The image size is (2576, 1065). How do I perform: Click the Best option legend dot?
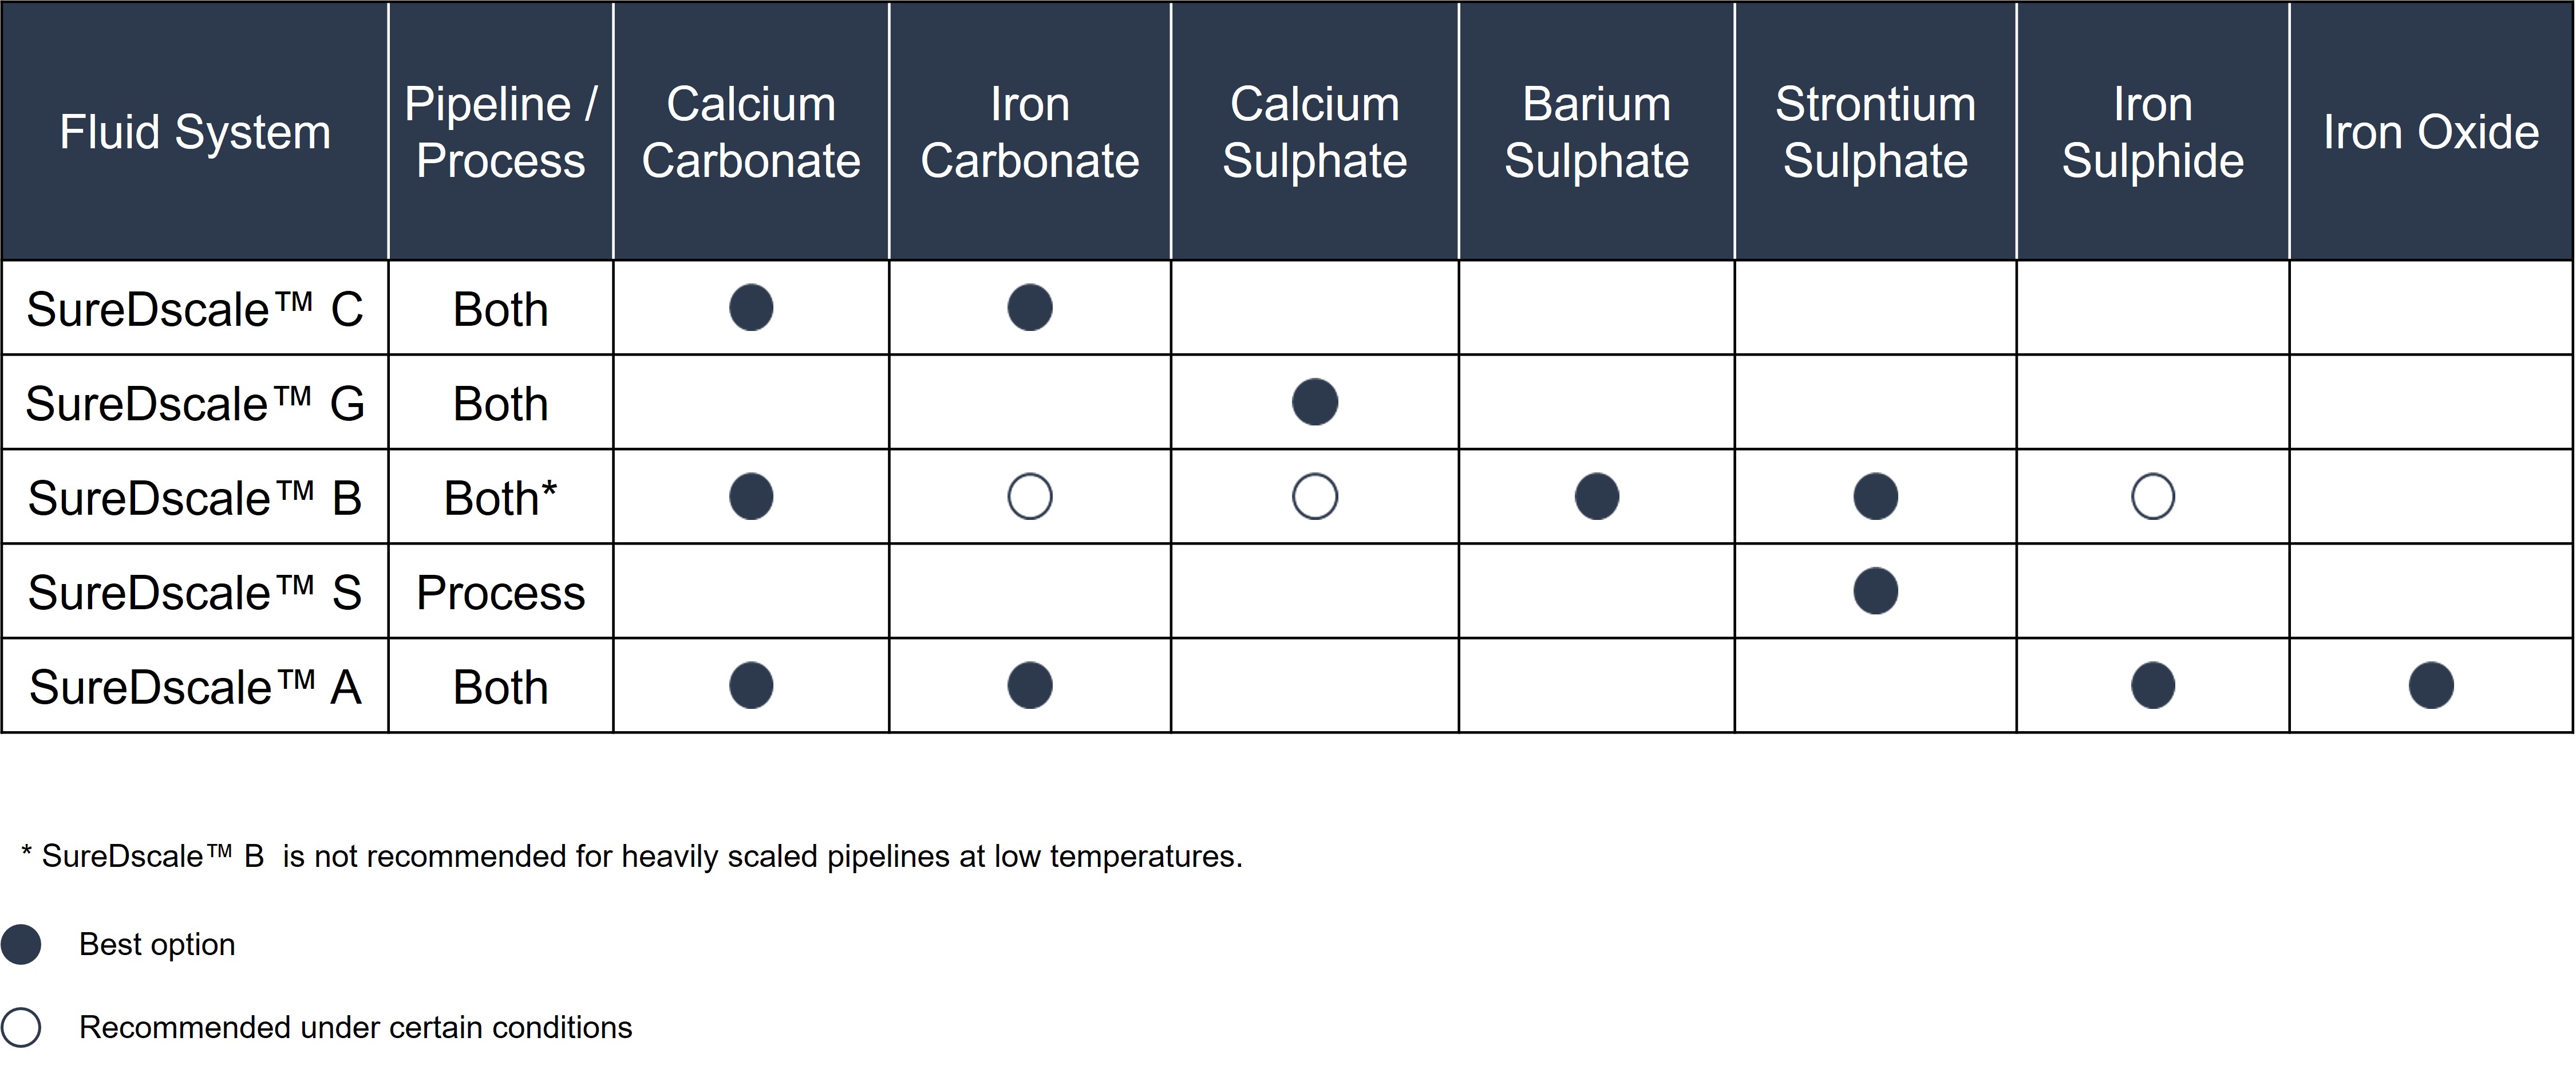point(21,944)
